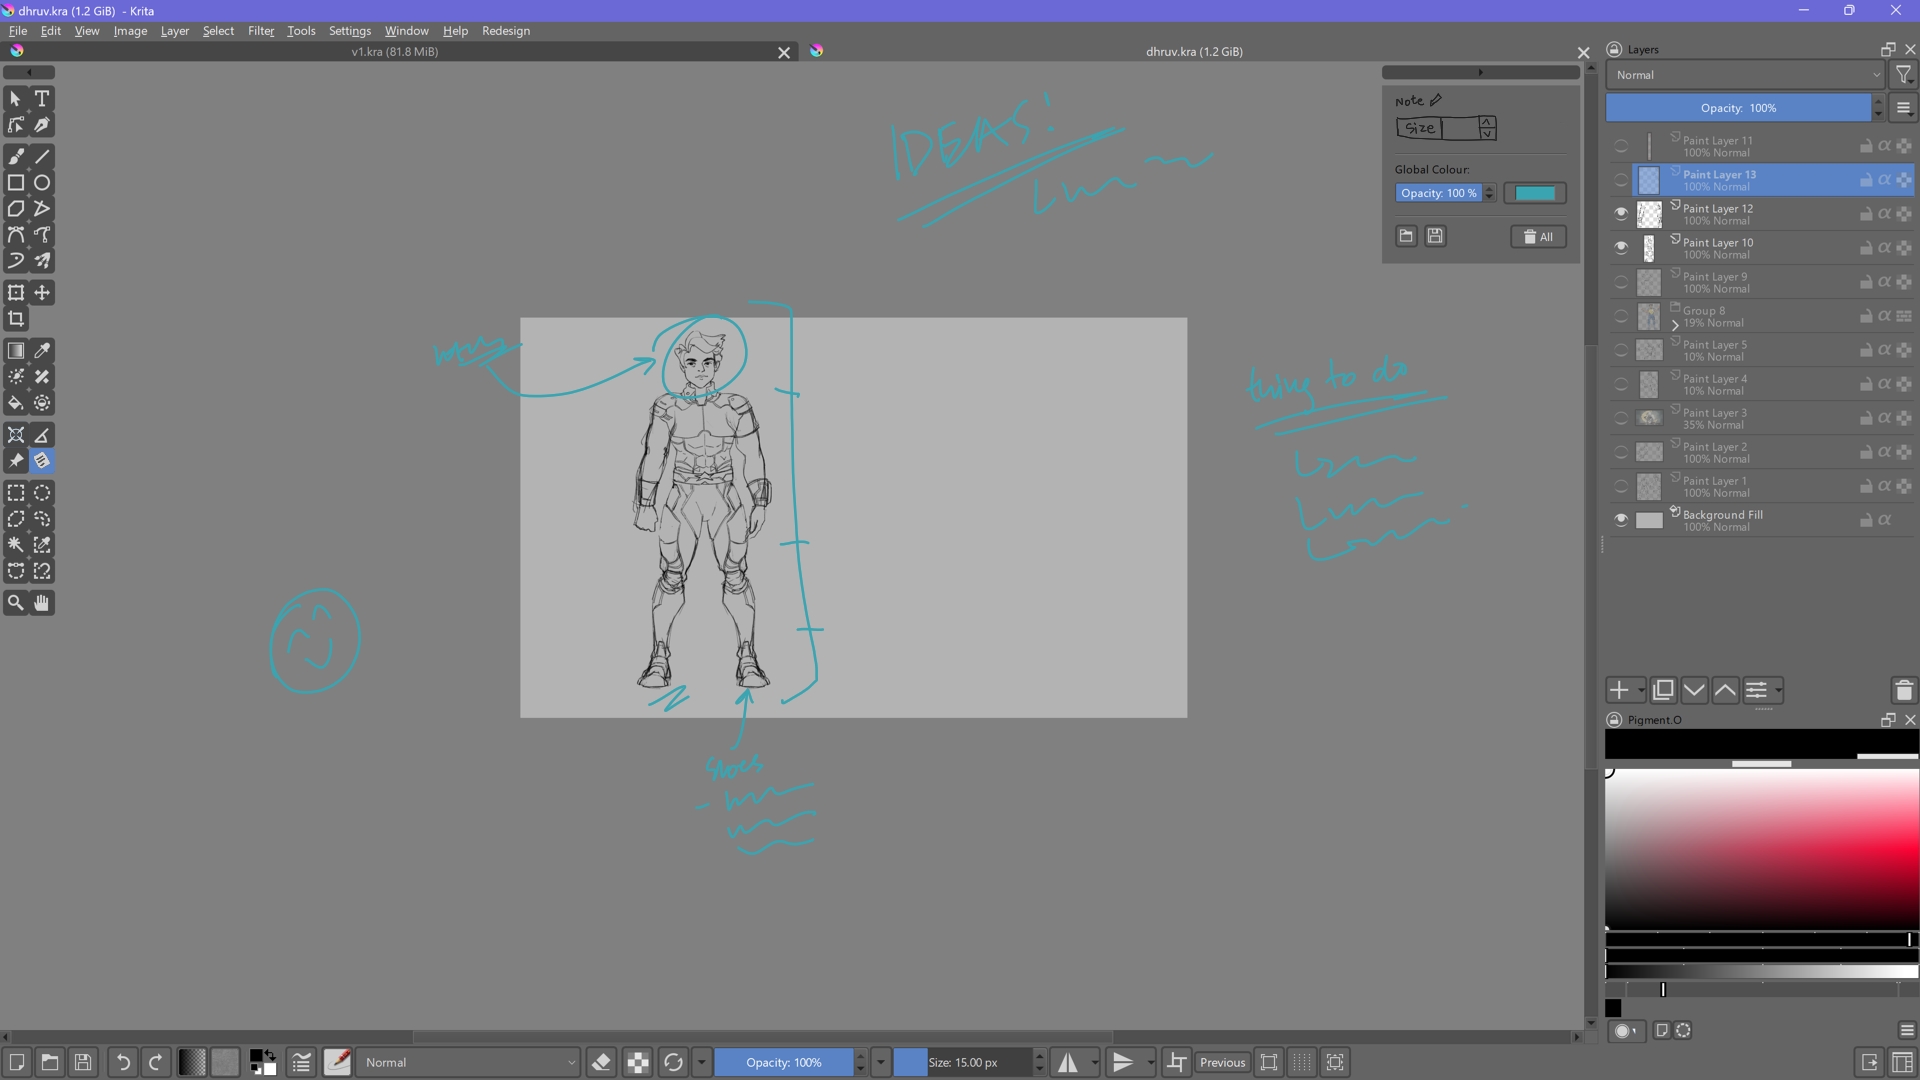This screenshot has height=1080, width=1920.
Task: Expand the Group 8 layer
Action: (x=1675, y=325)
